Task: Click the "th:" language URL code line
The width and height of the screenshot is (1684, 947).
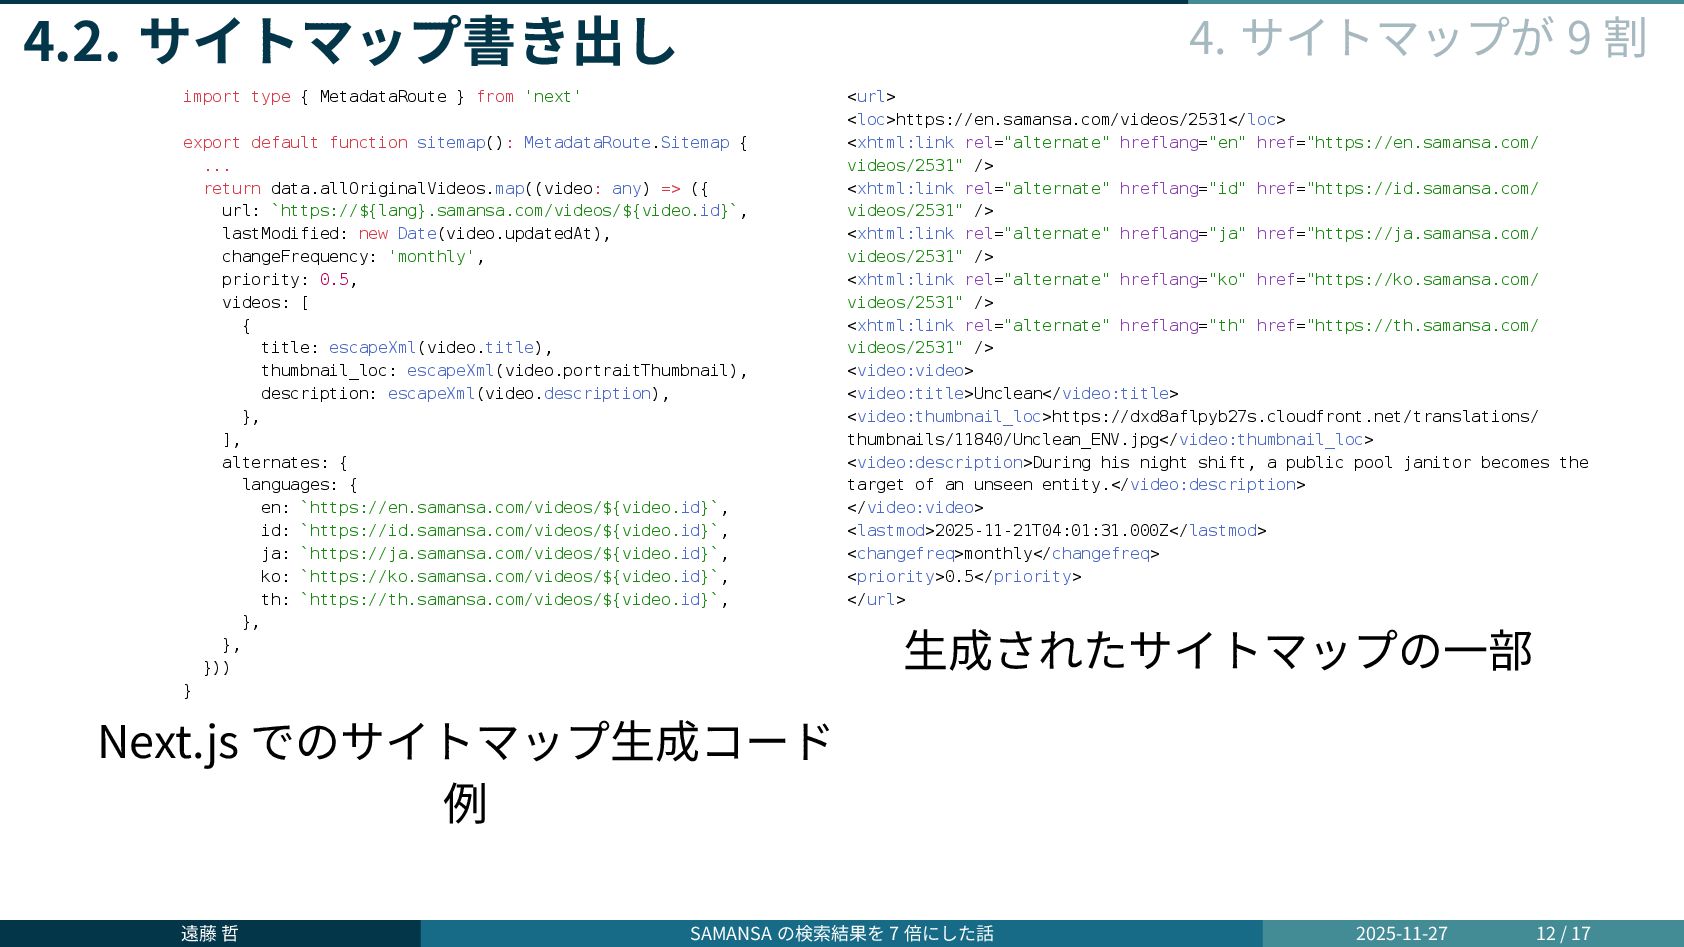Action: coord(495,599)
